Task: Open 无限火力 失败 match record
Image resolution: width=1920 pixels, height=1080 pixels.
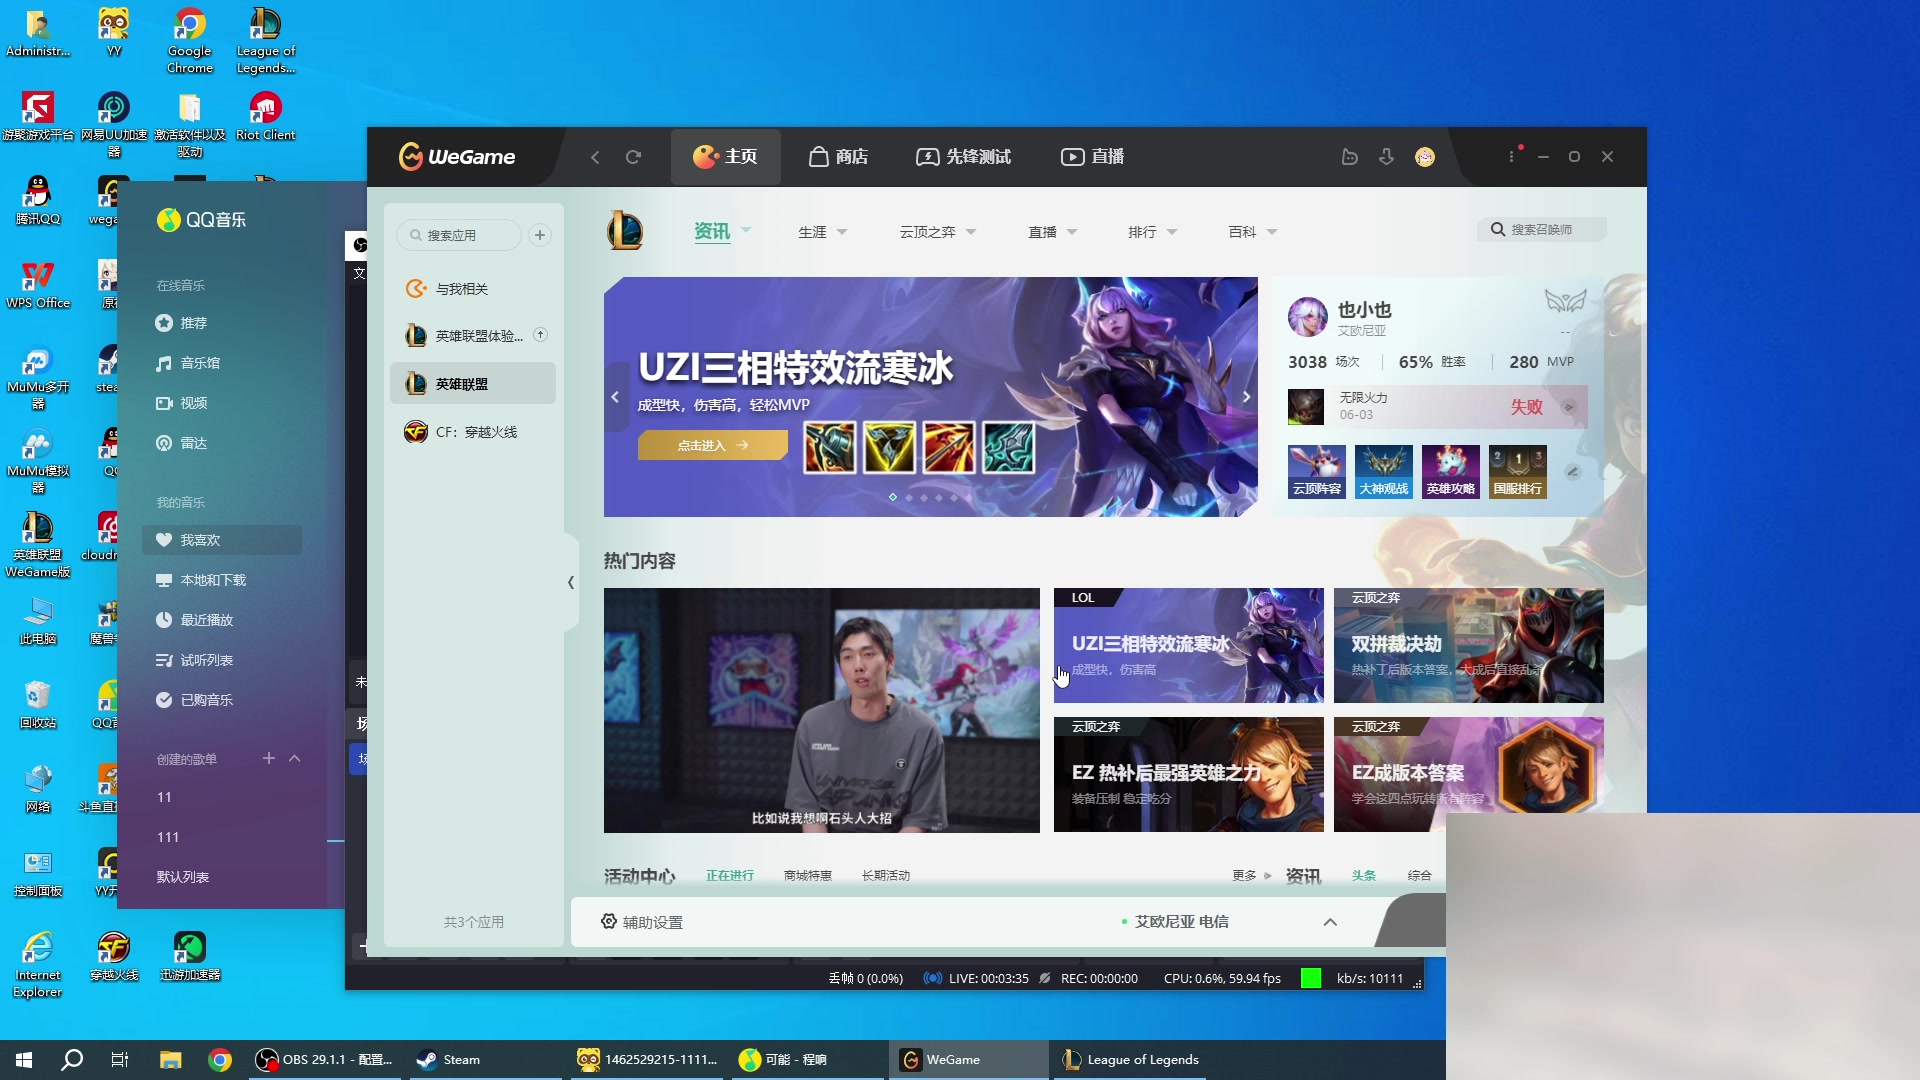Action: point(1437,407)
